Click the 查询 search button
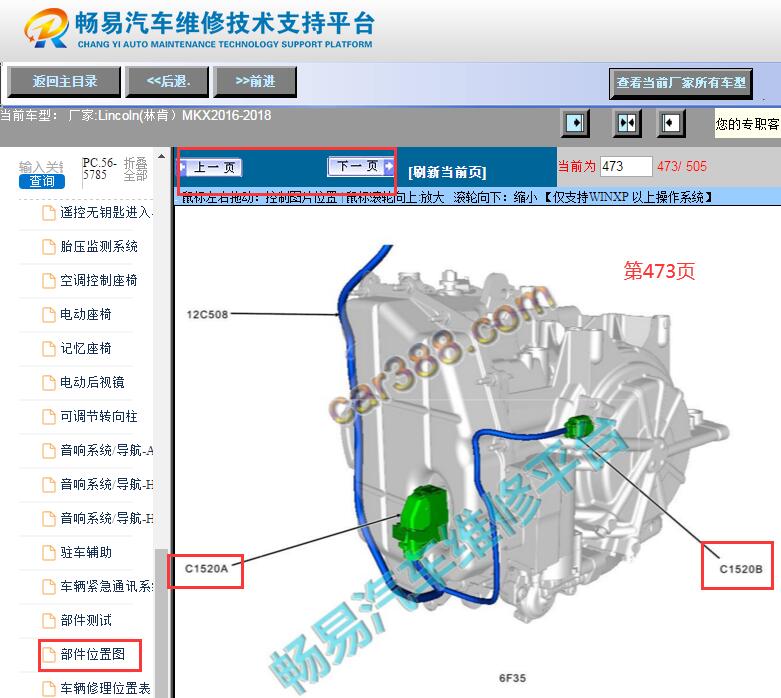This screenshot has height=698, width=781. (42, 181)
